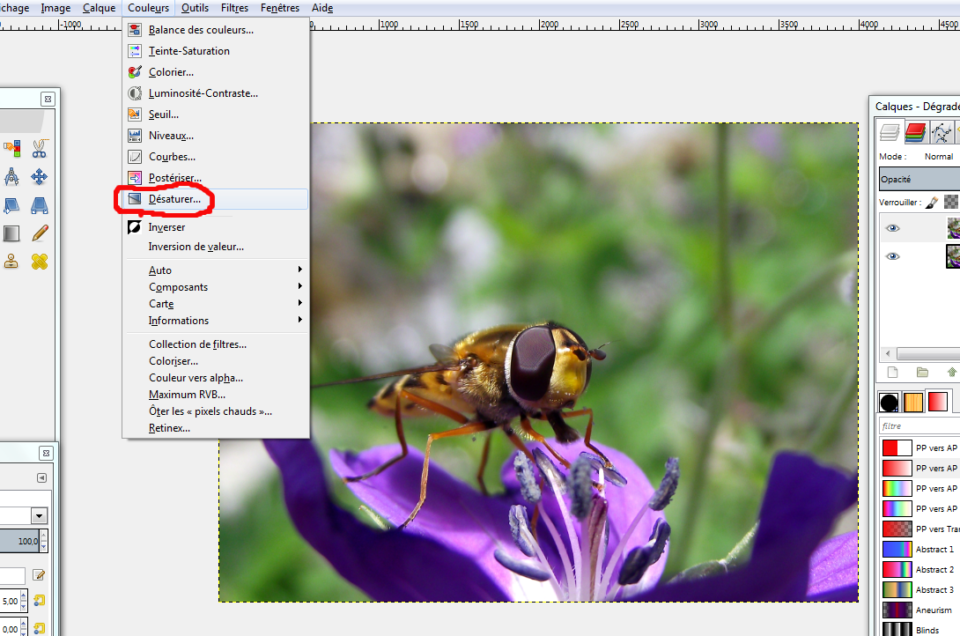Open the Image menu
The width and height of the screenshot is (960, 636).
56,8
